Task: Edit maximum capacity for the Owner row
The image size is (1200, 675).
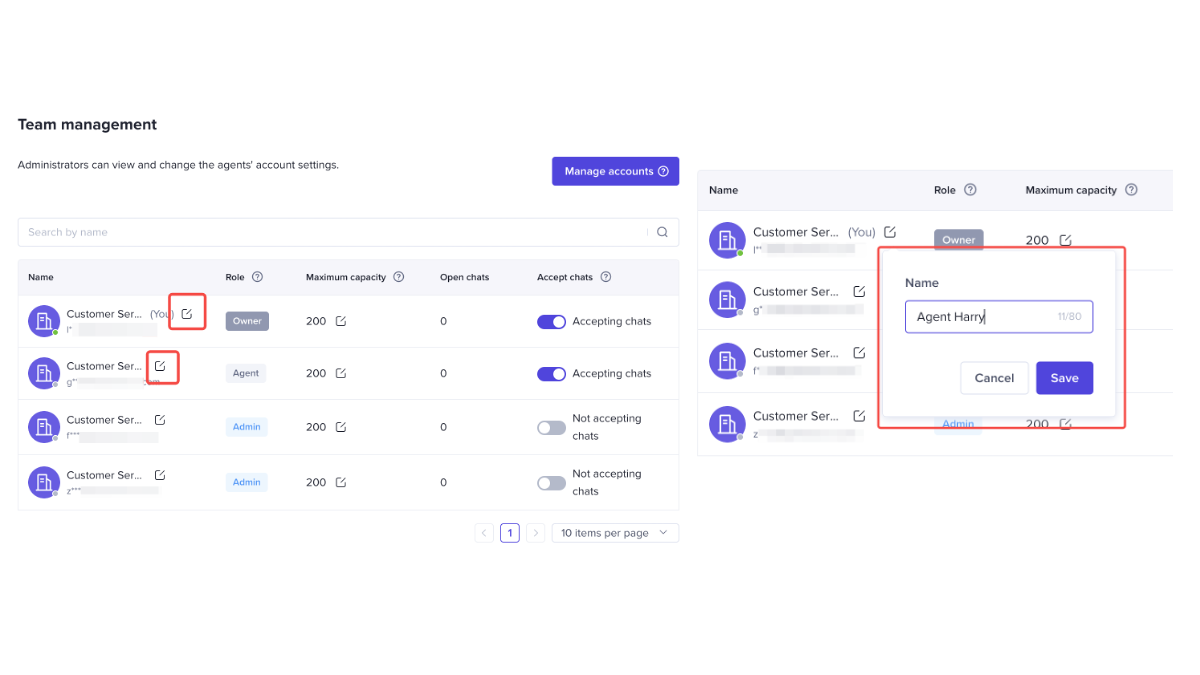Action: [341, 321]
